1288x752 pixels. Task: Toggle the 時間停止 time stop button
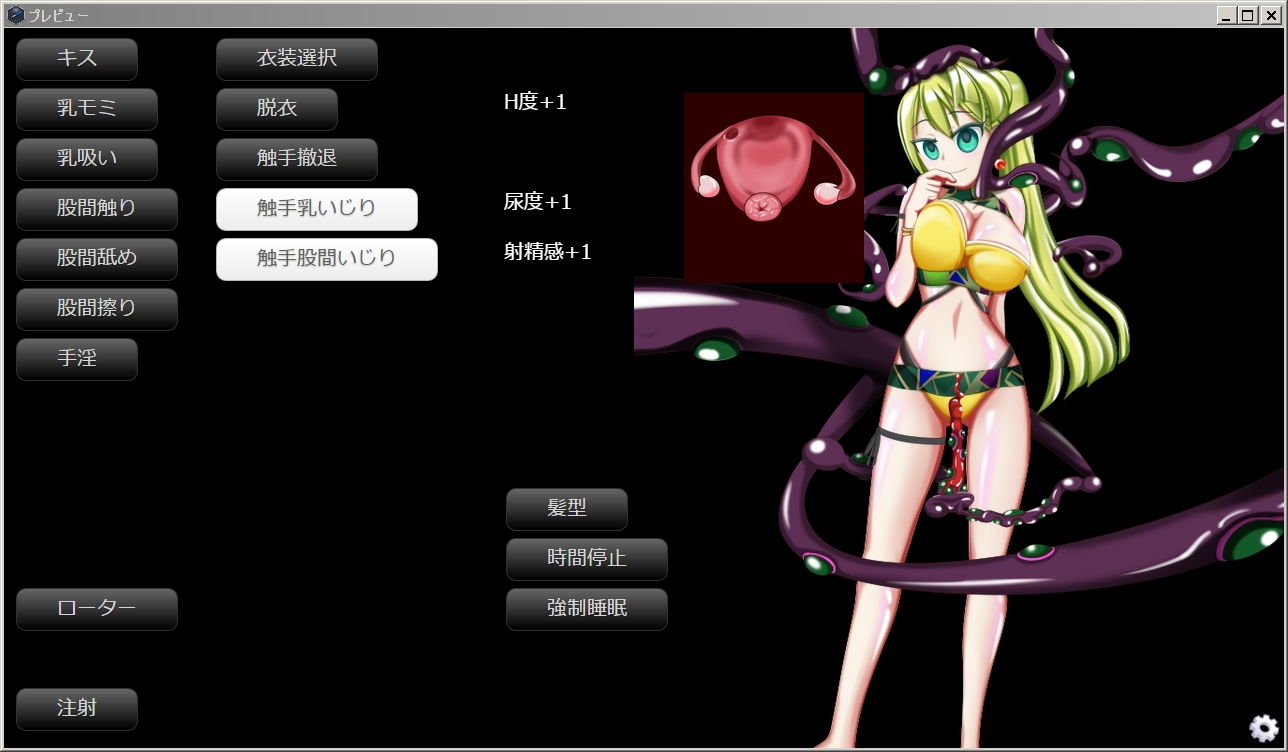[x=587, y=559]
